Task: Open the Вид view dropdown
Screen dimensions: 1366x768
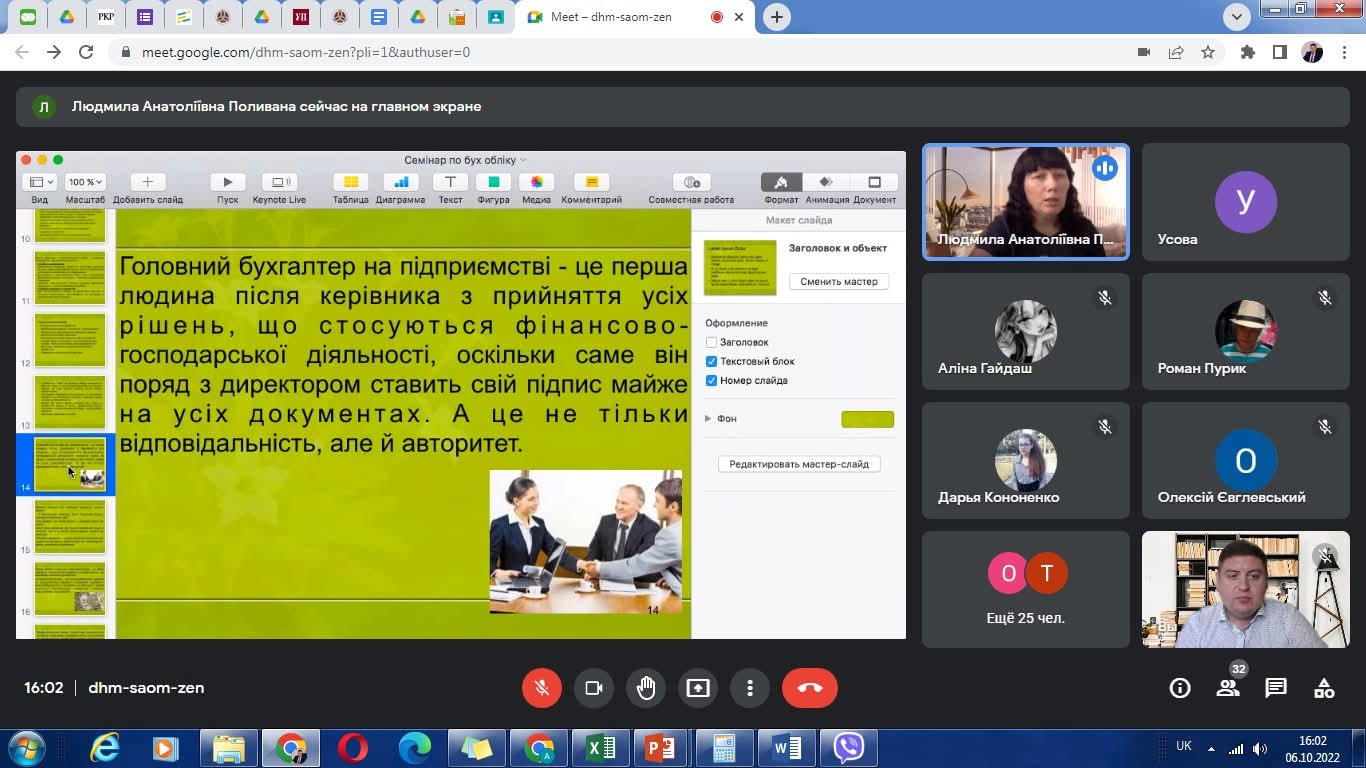Action: pos(40,182)
